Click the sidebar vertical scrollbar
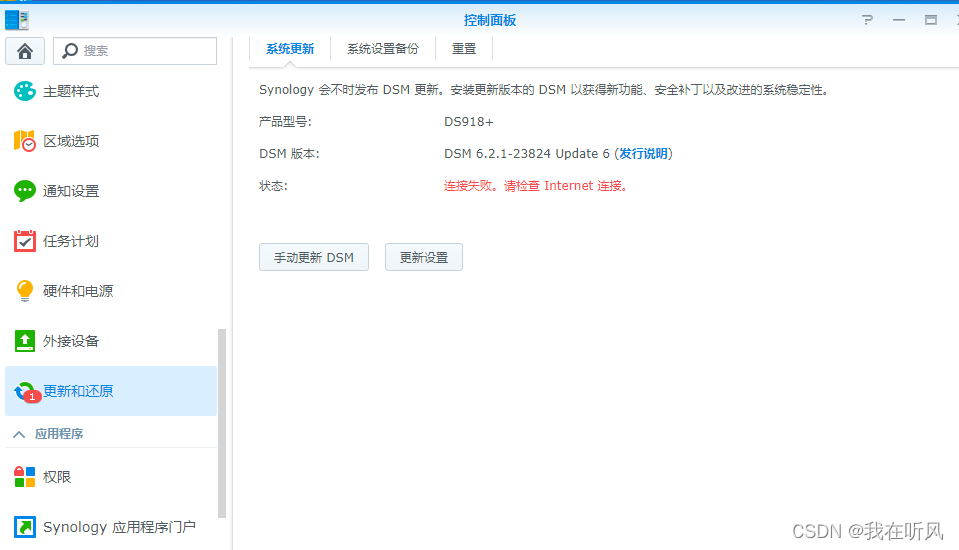 (x=222, y=423)
